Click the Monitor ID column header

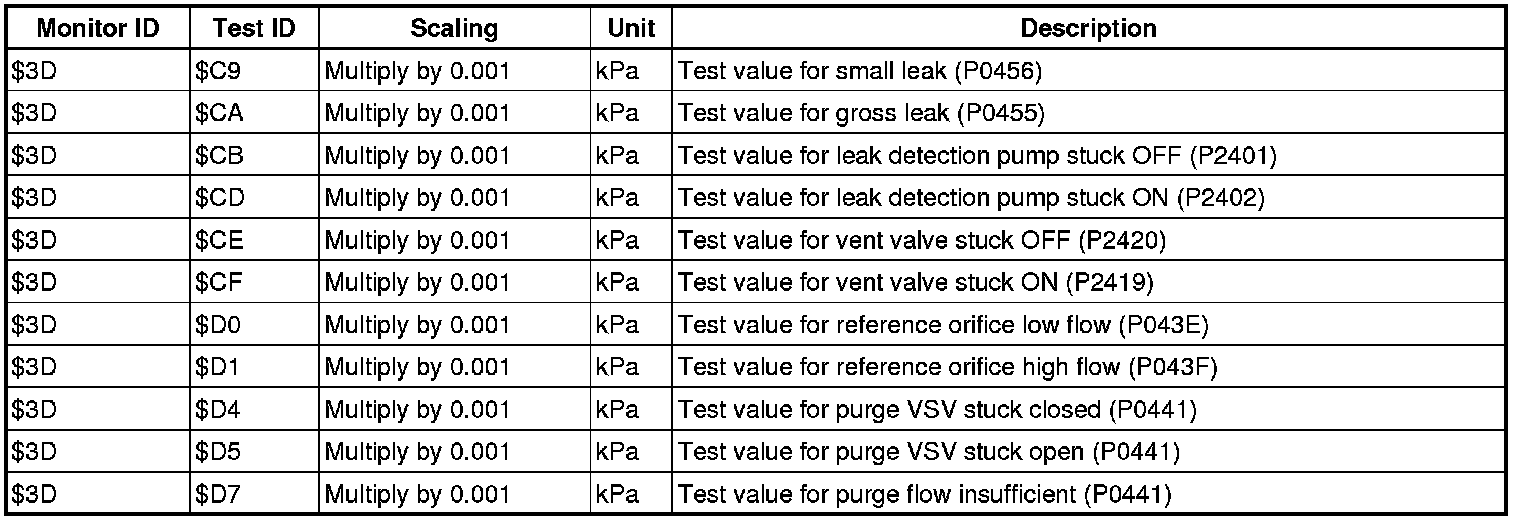[x=98, y=29]
